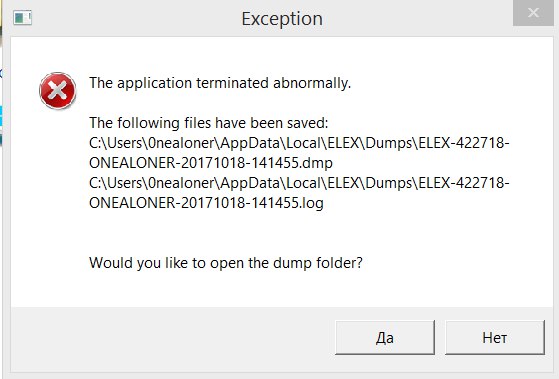Click the second ELEX Dumps path line
Viewport: 559px width, 379px height.
click(299, 183)
